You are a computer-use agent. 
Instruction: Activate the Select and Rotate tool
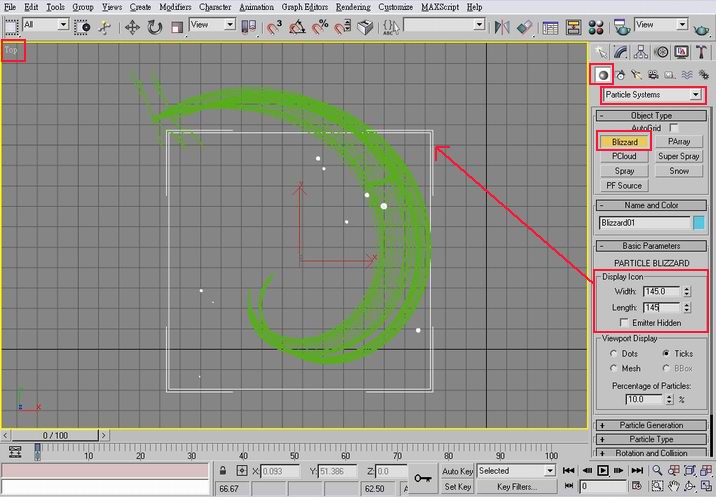click(155, 27)
